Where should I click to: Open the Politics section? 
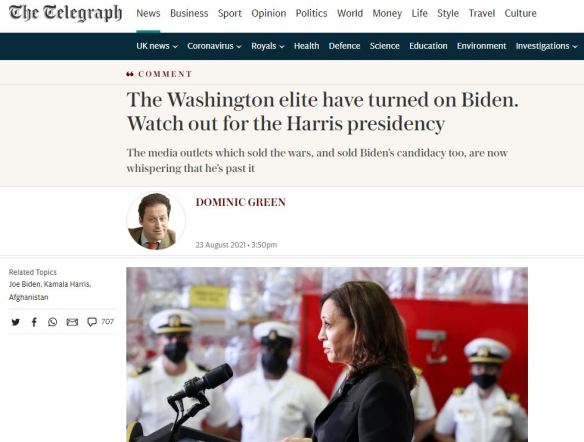click(x=311, y=13)
